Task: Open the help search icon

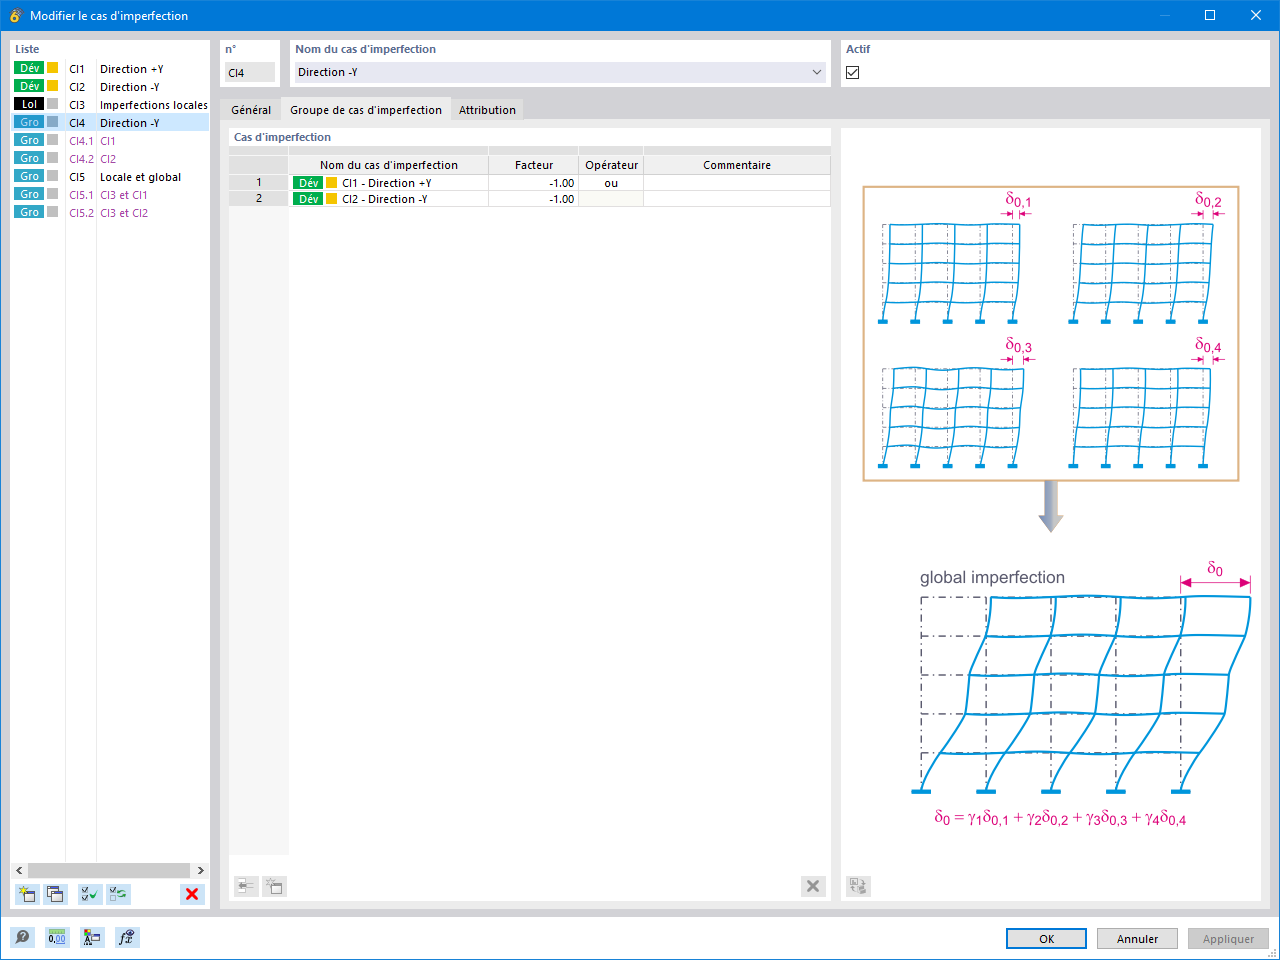Action: pos(22,938)
